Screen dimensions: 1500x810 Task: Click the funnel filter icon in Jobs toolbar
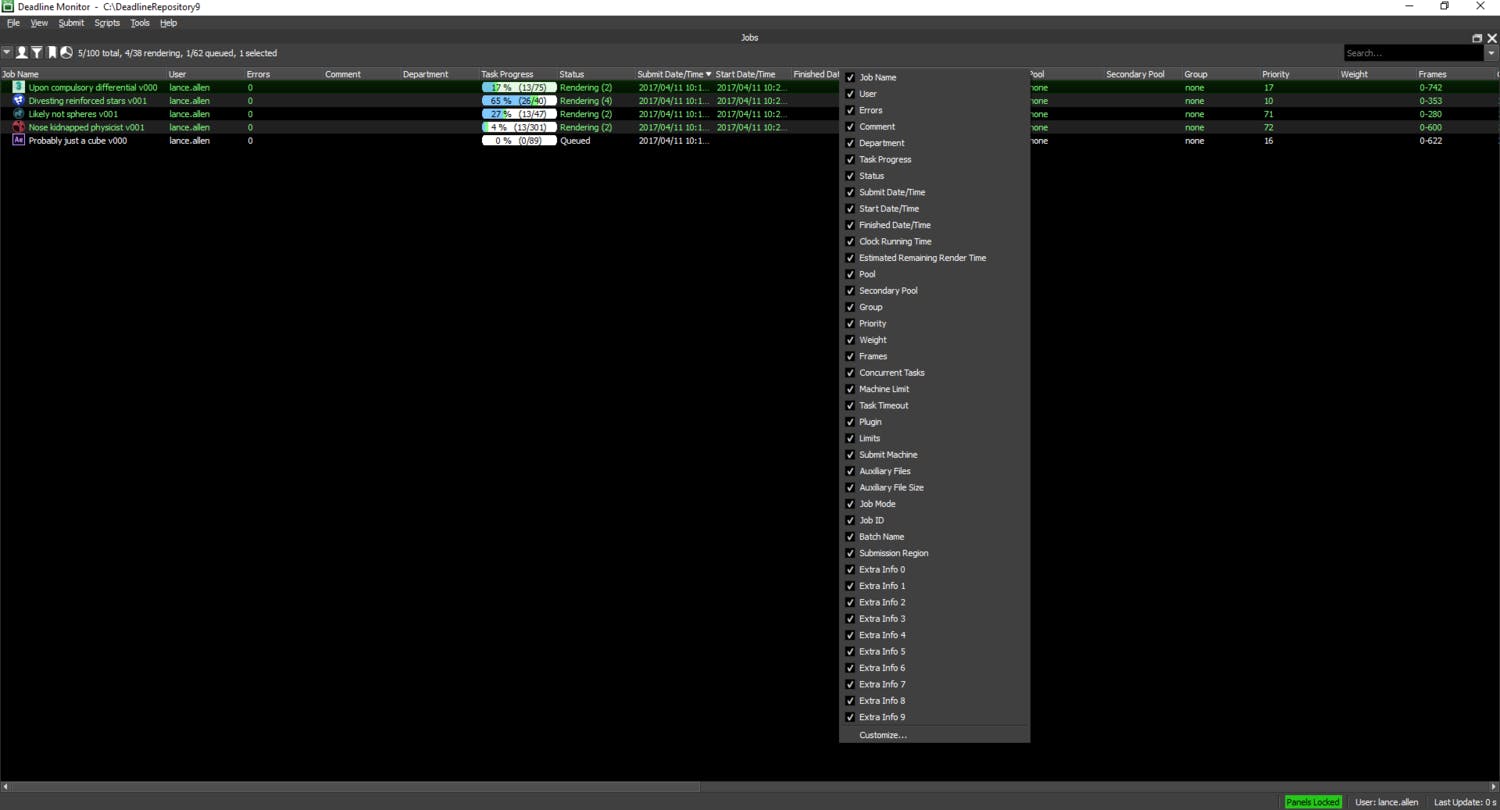37,53
